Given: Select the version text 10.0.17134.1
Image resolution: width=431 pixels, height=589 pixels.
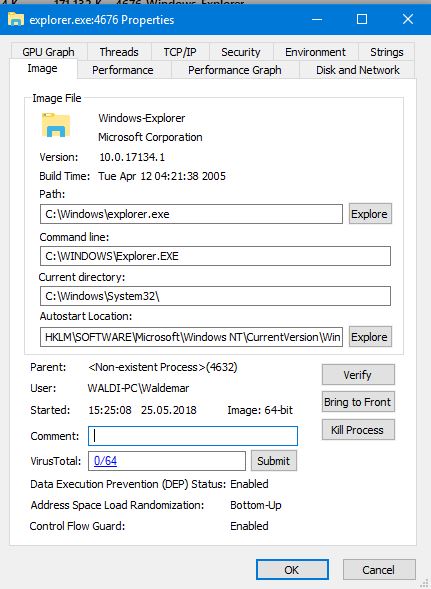Looking at the screenshot, I should coord(132,157).
